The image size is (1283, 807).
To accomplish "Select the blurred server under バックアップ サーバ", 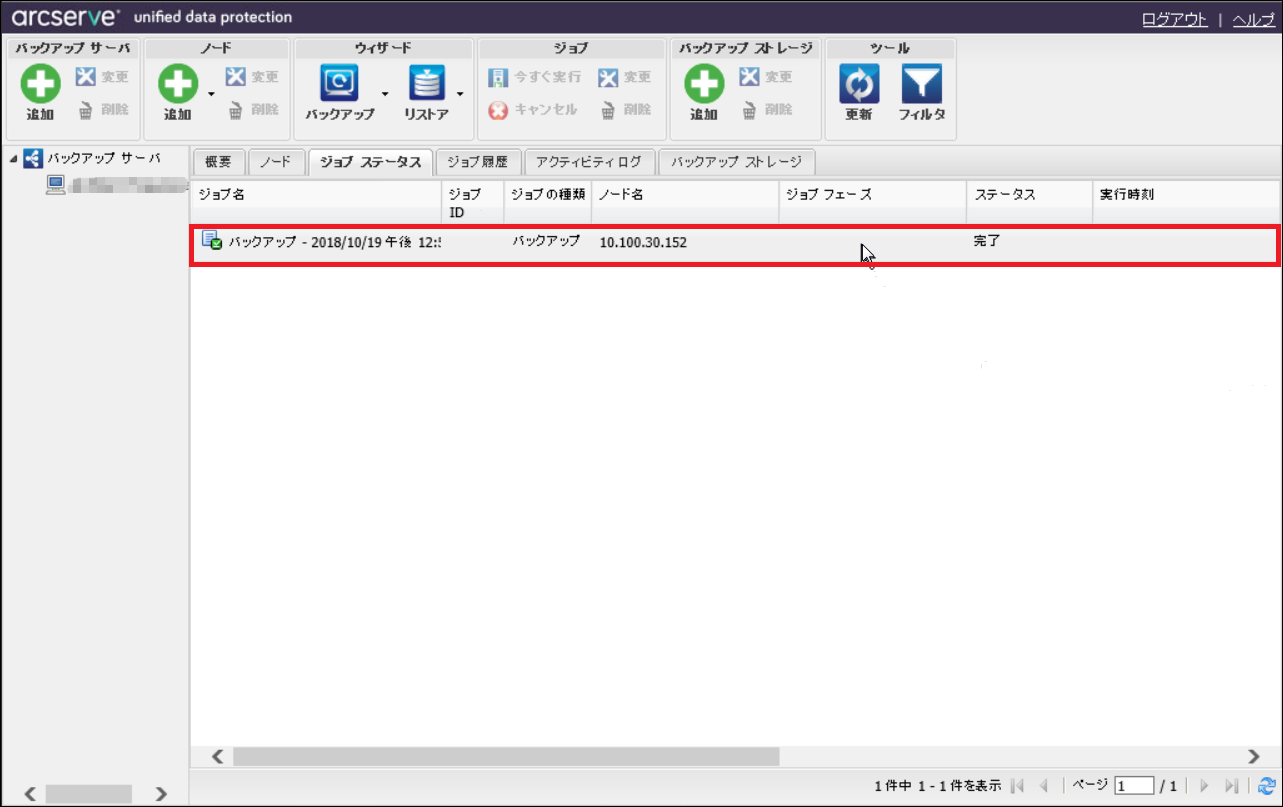I will [127, 184].
